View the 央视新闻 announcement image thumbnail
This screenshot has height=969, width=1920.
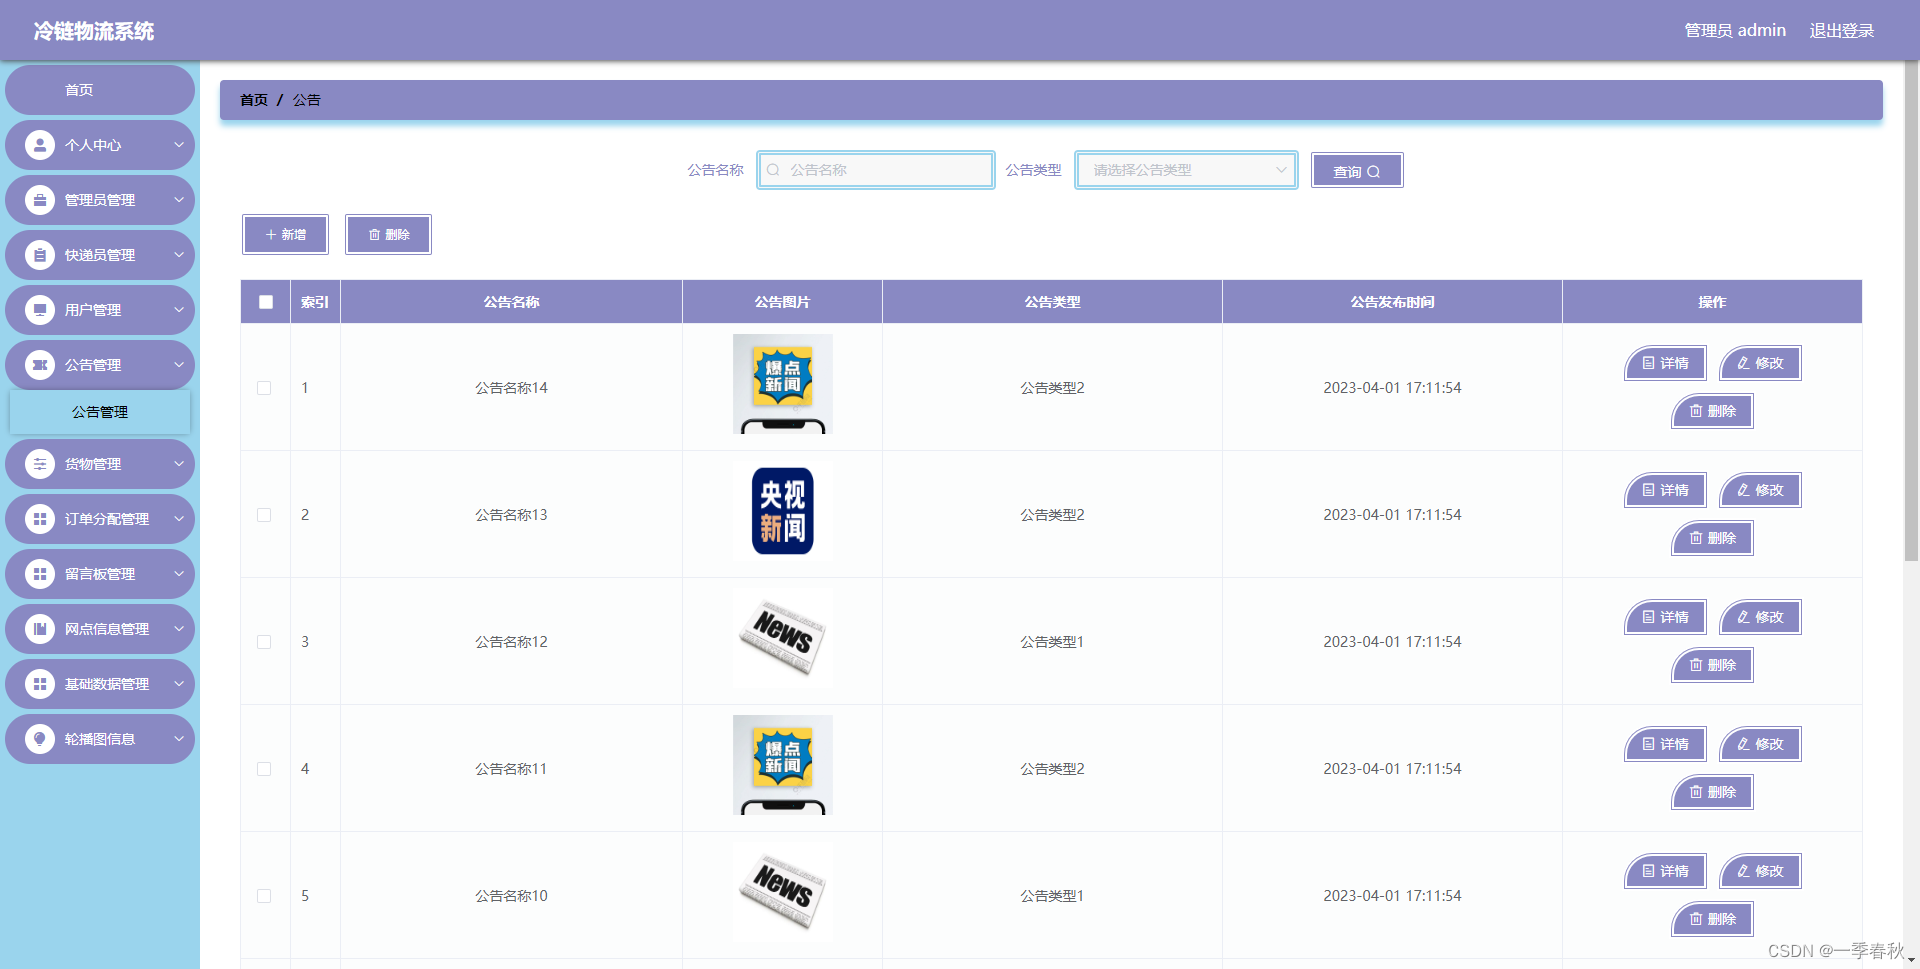(x=782, y=512)
